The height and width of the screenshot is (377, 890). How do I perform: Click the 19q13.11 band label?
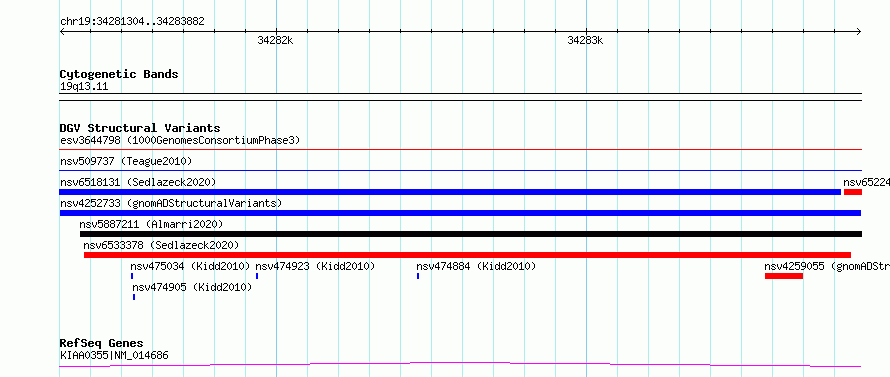coord(84,87)
